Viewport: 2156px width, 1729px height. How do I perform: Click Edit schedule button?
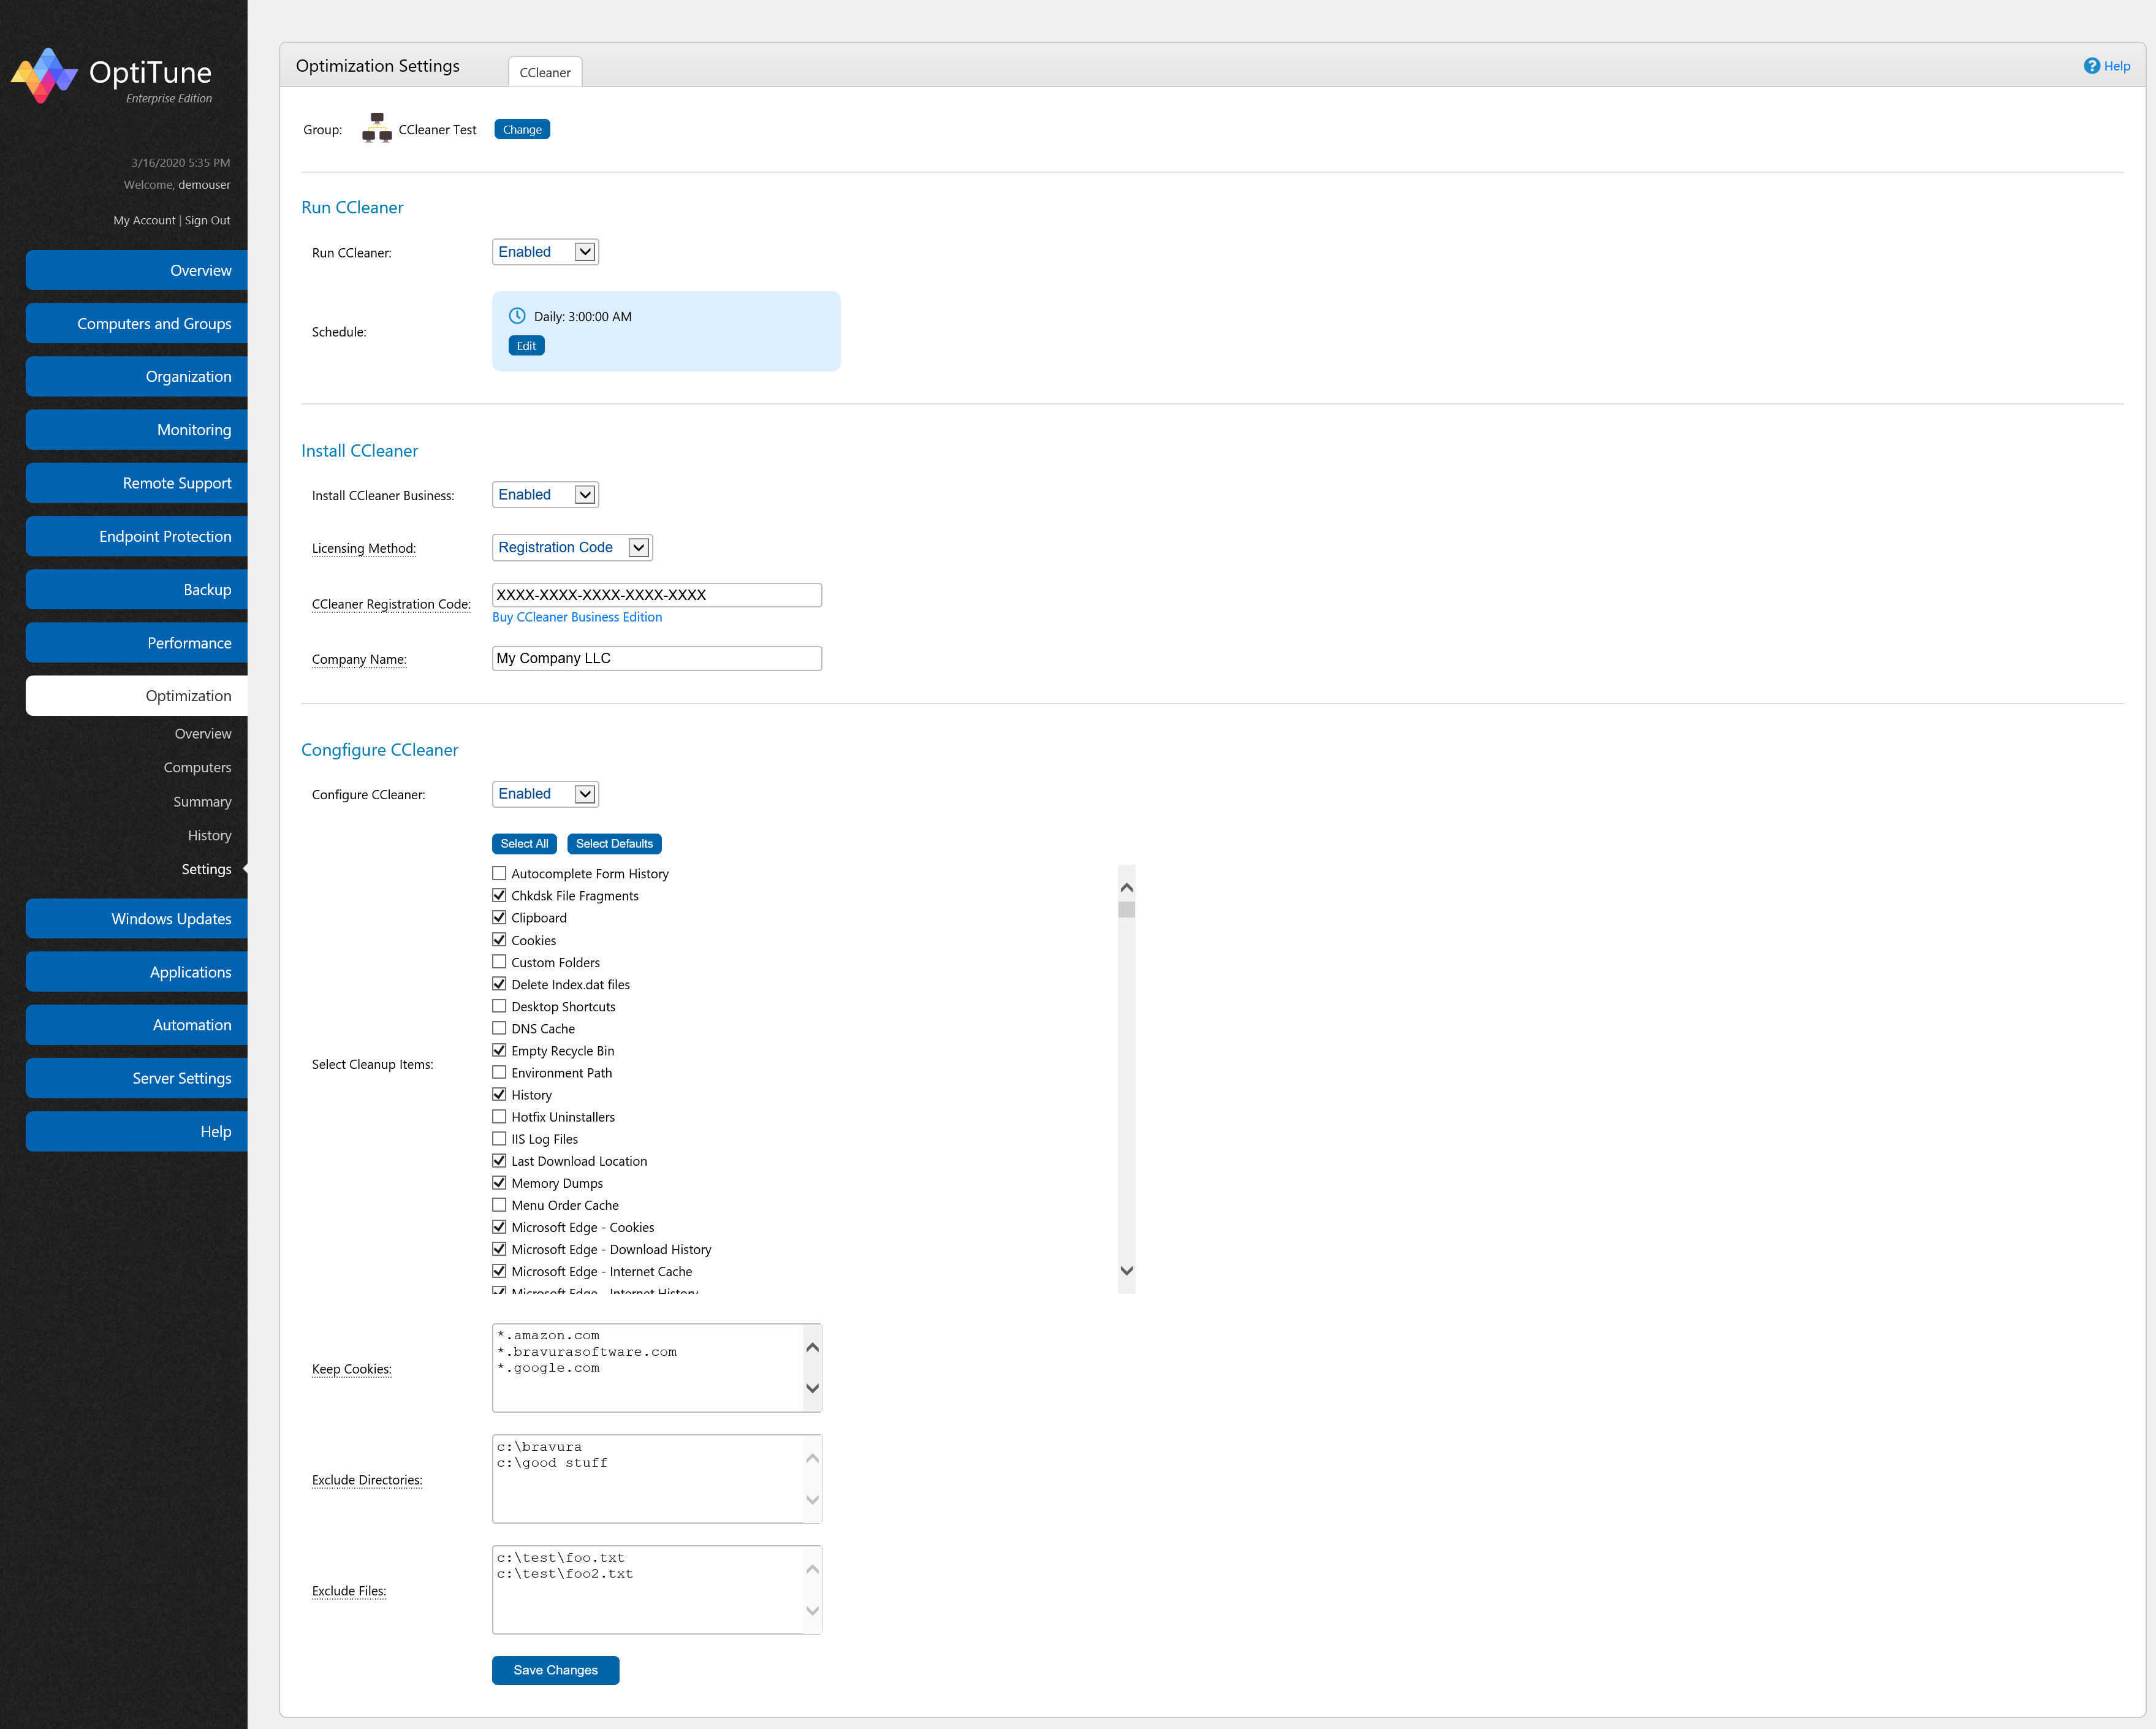[x=526, y=346]
